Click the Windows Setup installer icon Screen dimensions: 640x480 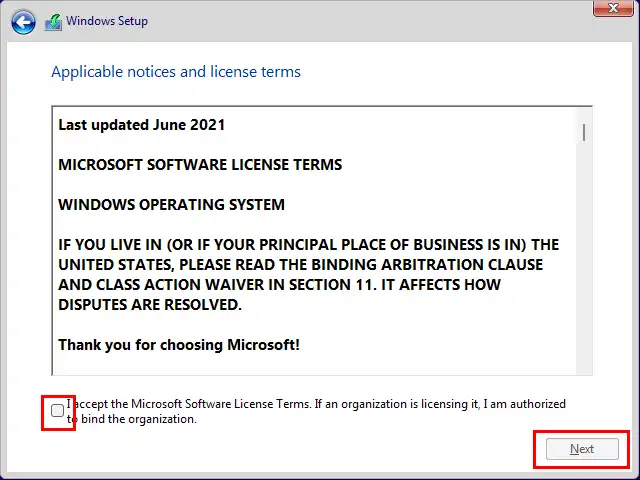tap(53, 22)
